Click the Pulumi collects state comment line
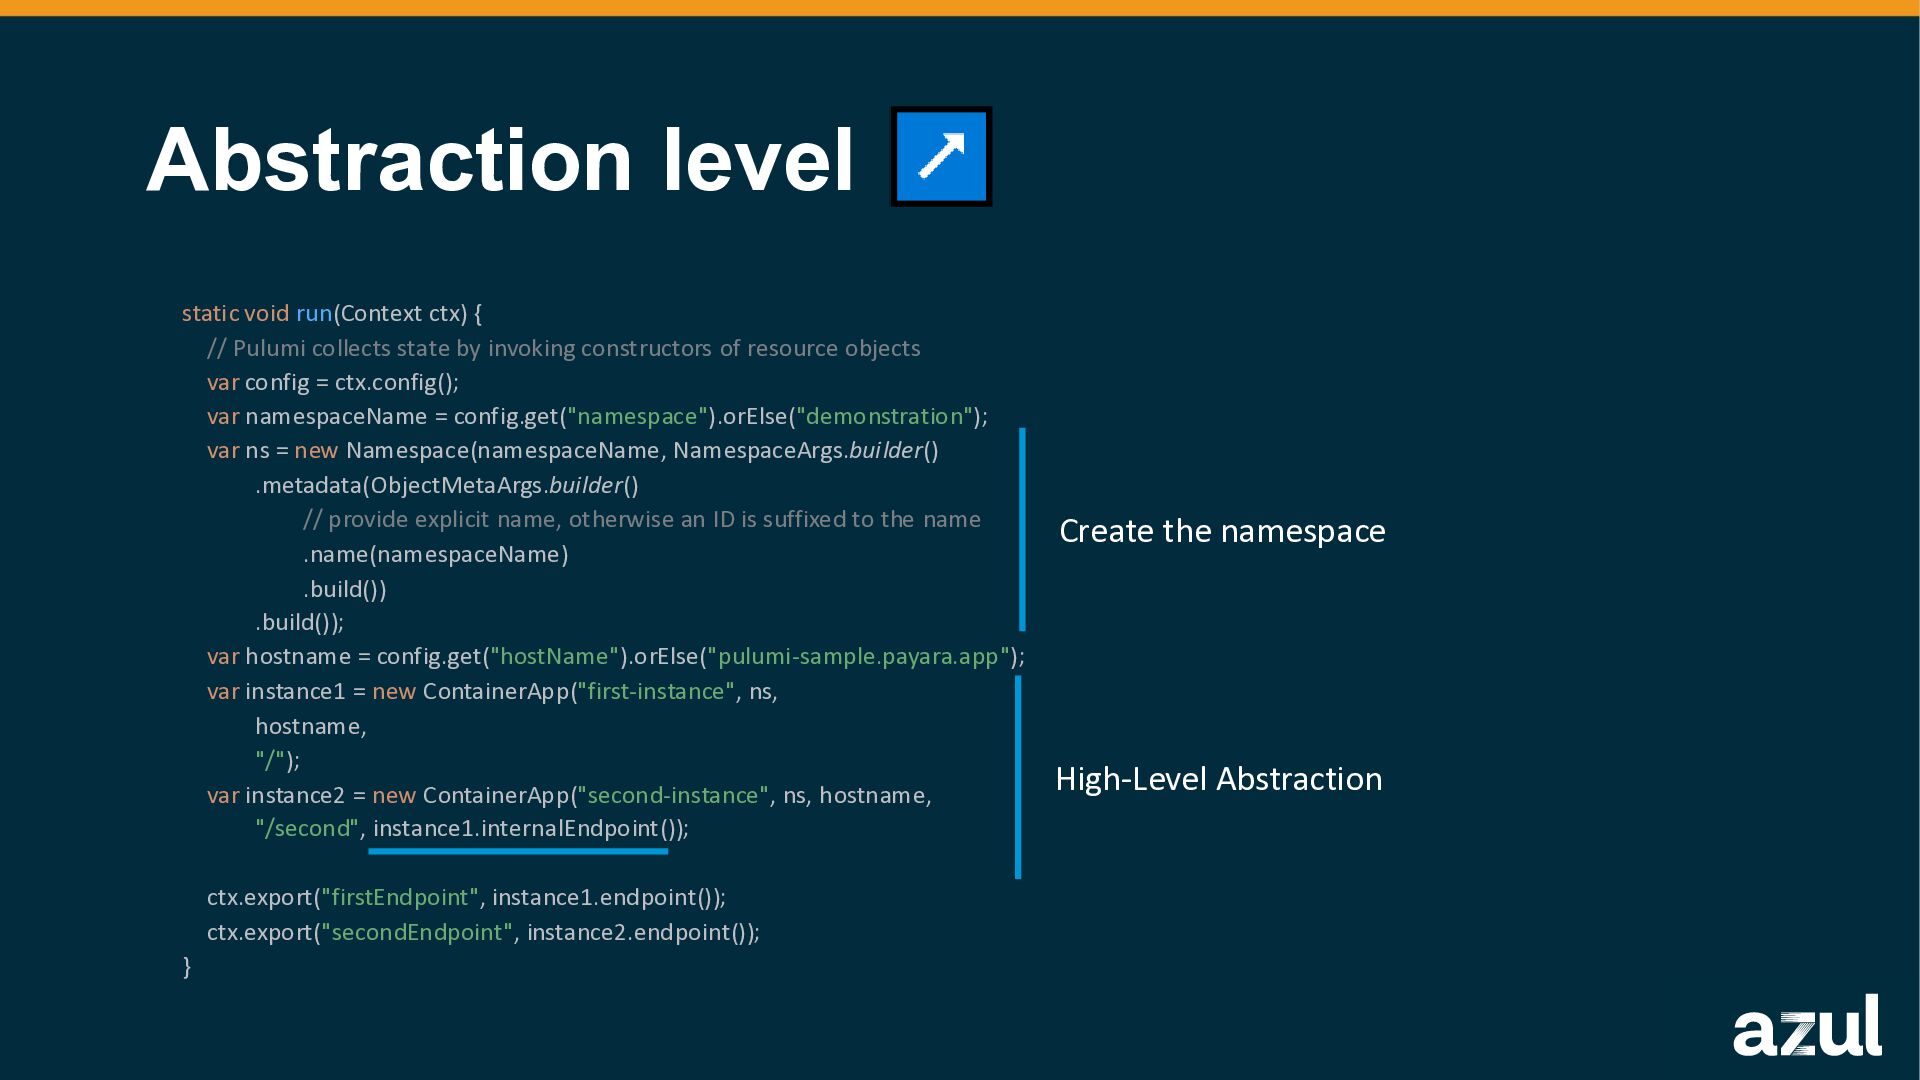 (x=563, y=349)
